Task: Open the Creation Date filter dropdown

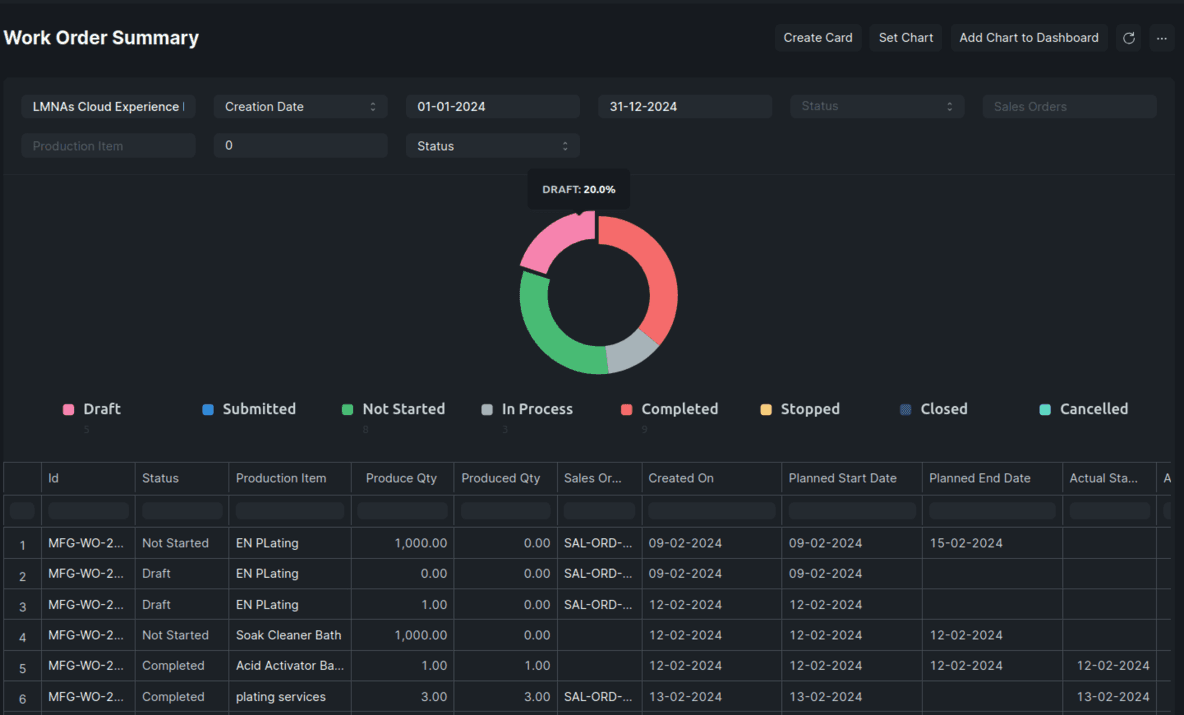Action: (x=300, y=106)
